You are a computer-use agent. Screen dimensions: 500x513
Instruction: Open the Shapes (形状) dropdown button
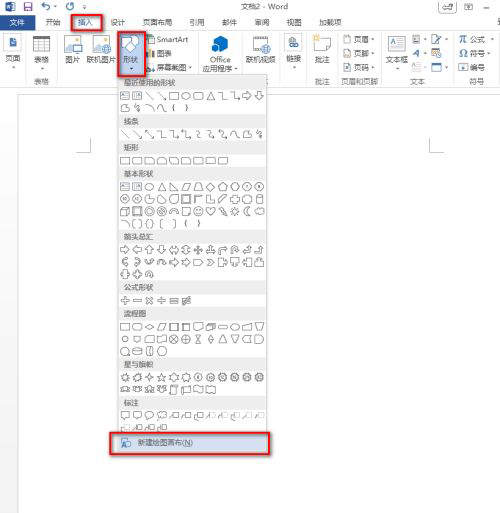coord(131,53)
